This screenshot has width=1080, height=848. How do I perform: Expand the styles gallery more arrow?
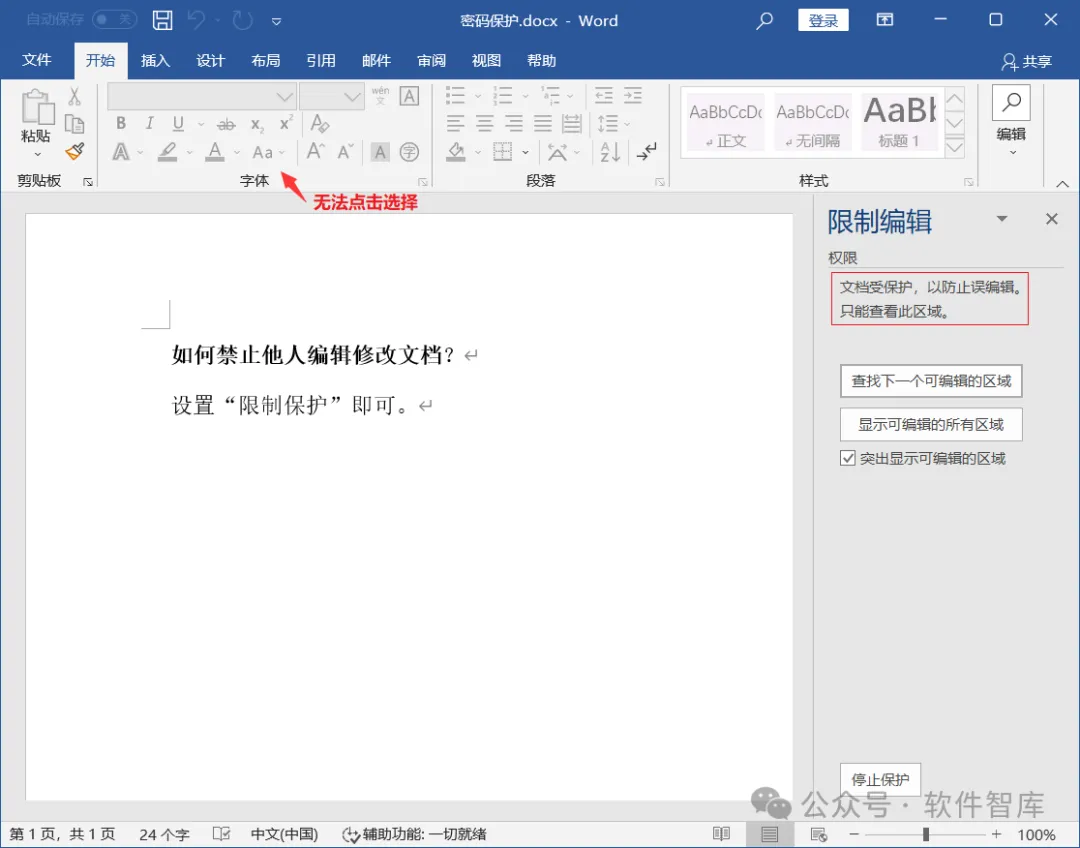point(954,147)
